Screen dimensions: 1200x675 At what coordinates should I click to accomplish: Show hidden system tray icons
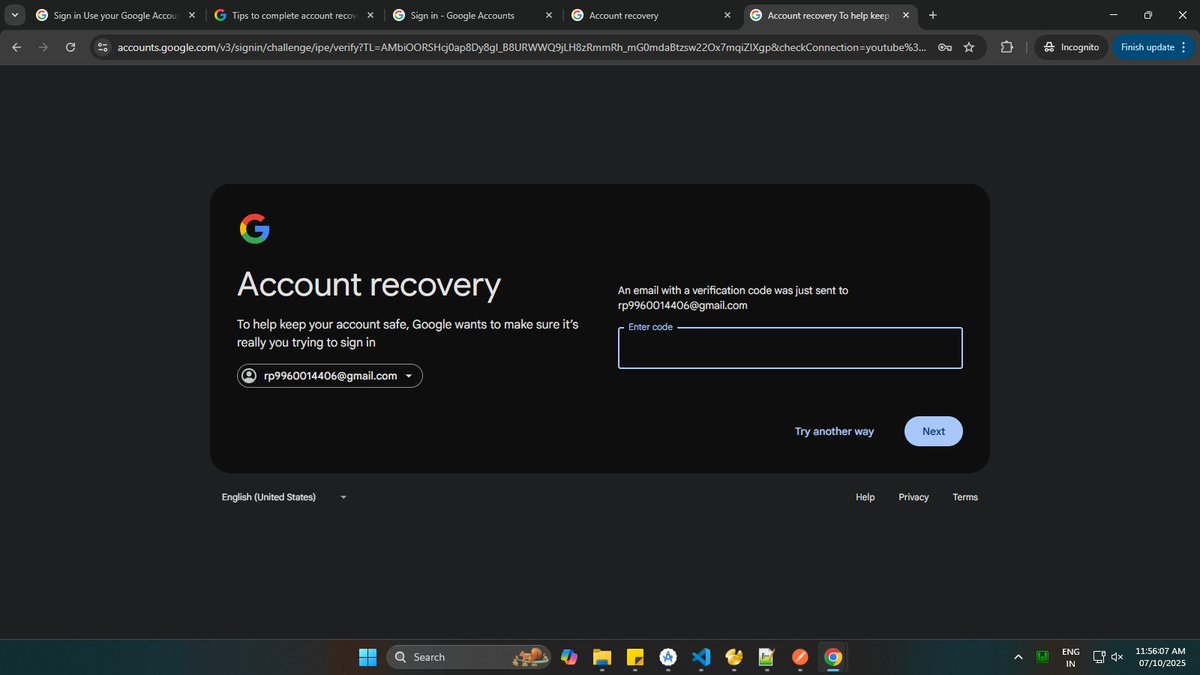(x=1018, y=657)
